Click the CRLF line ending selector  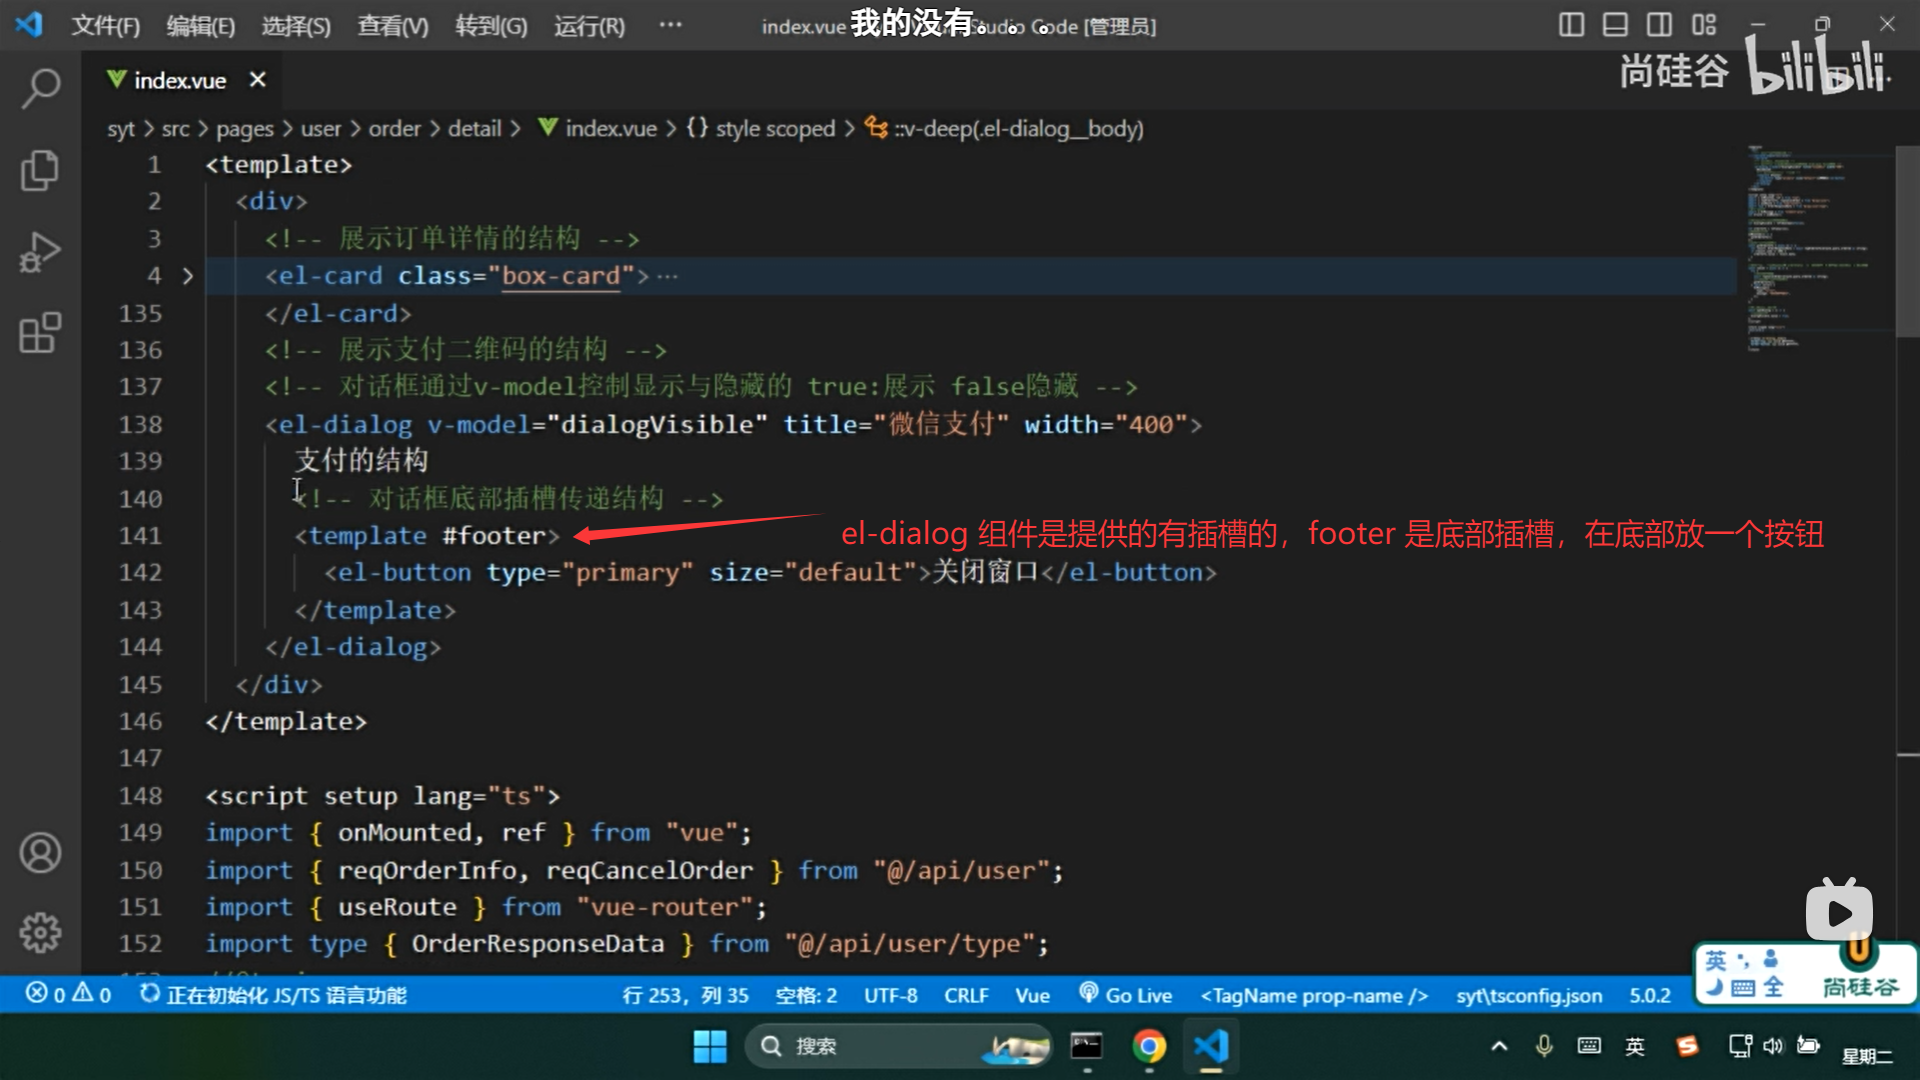pyautogui.click(x=965, y=995)
